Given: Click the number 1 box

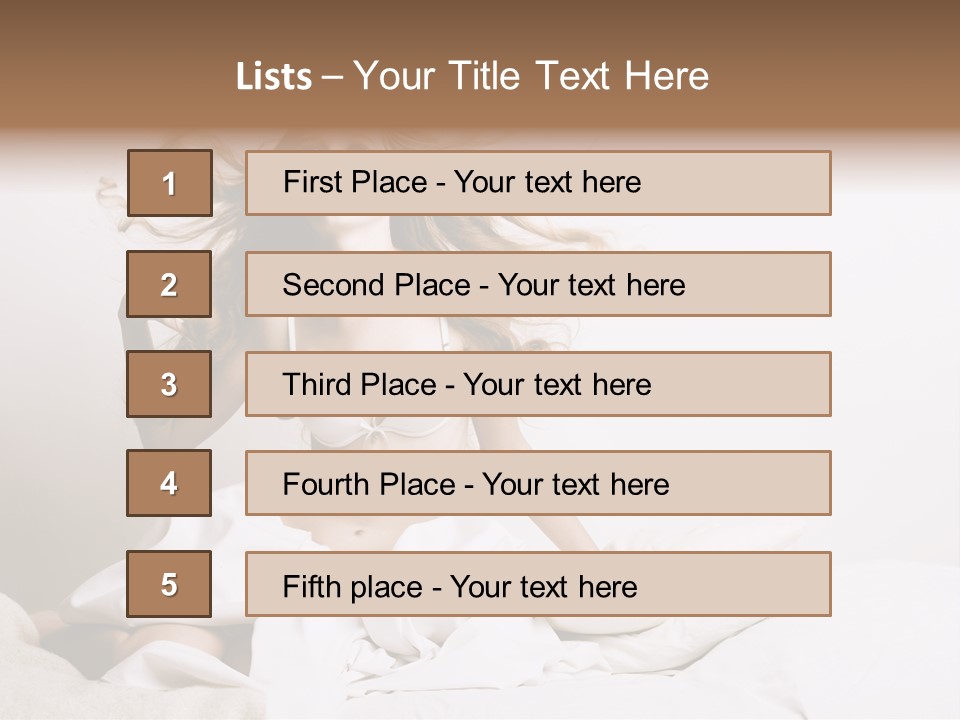Looking at the screenshot, I should [170, 183].
